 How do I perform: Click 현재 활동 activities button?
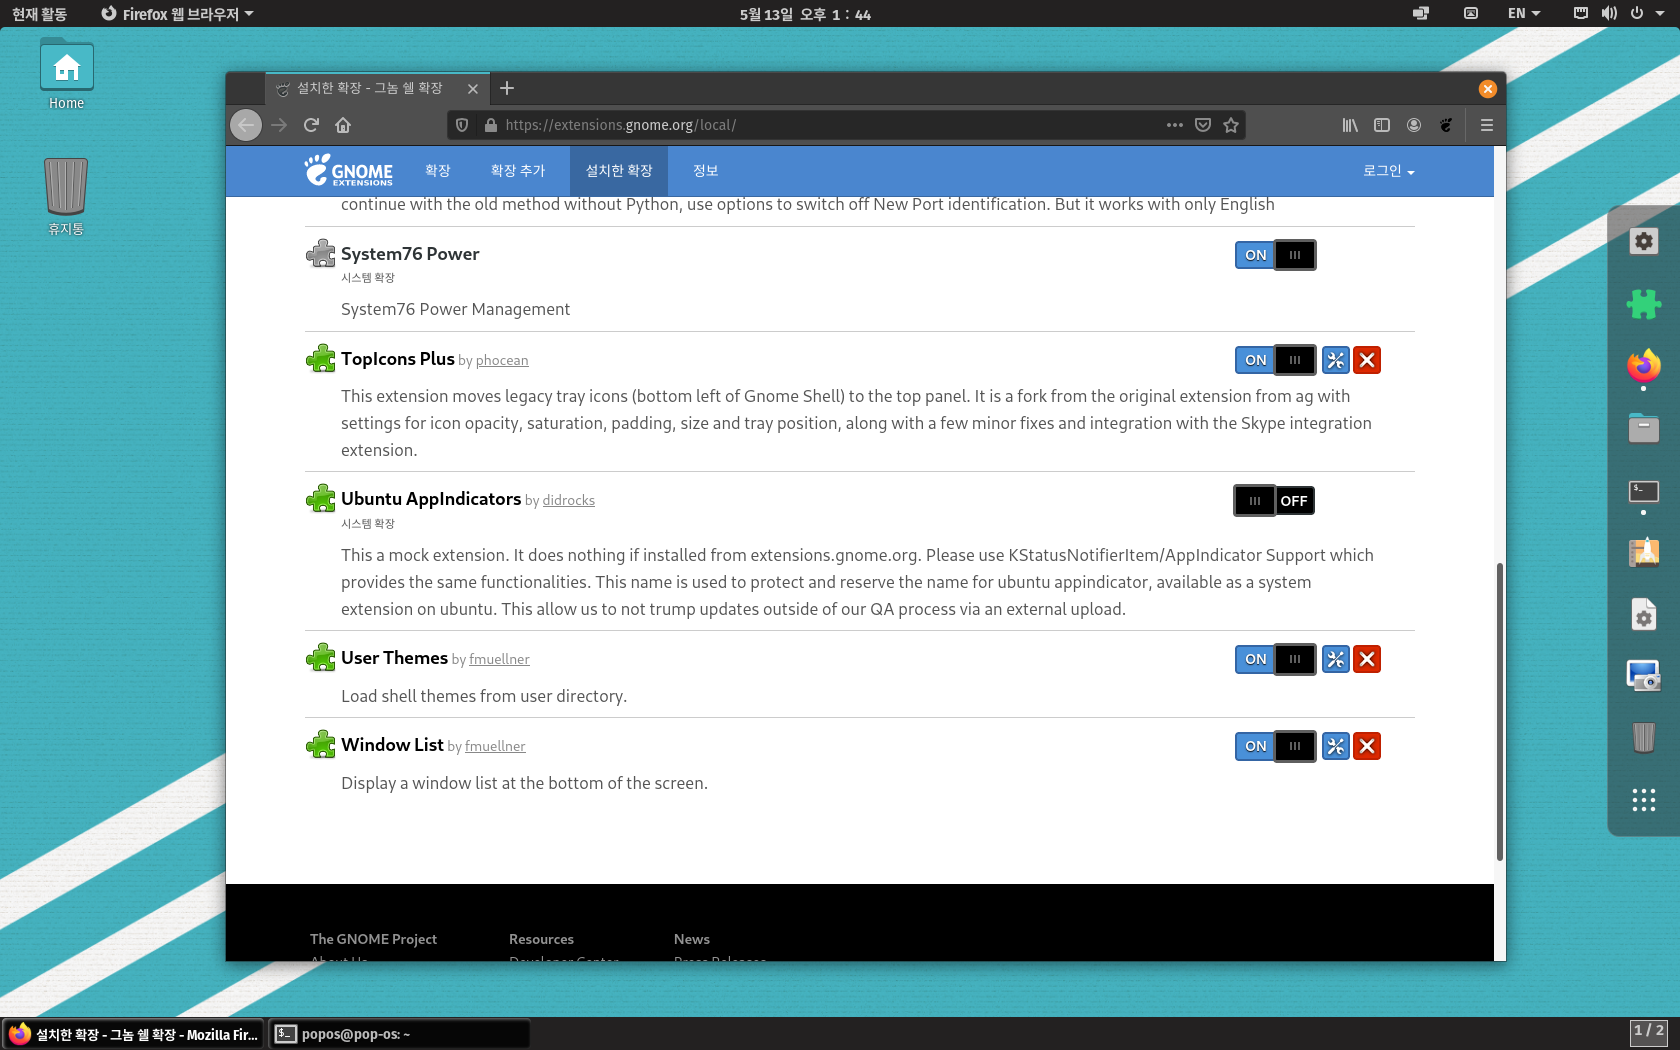(x=40, y=14)
